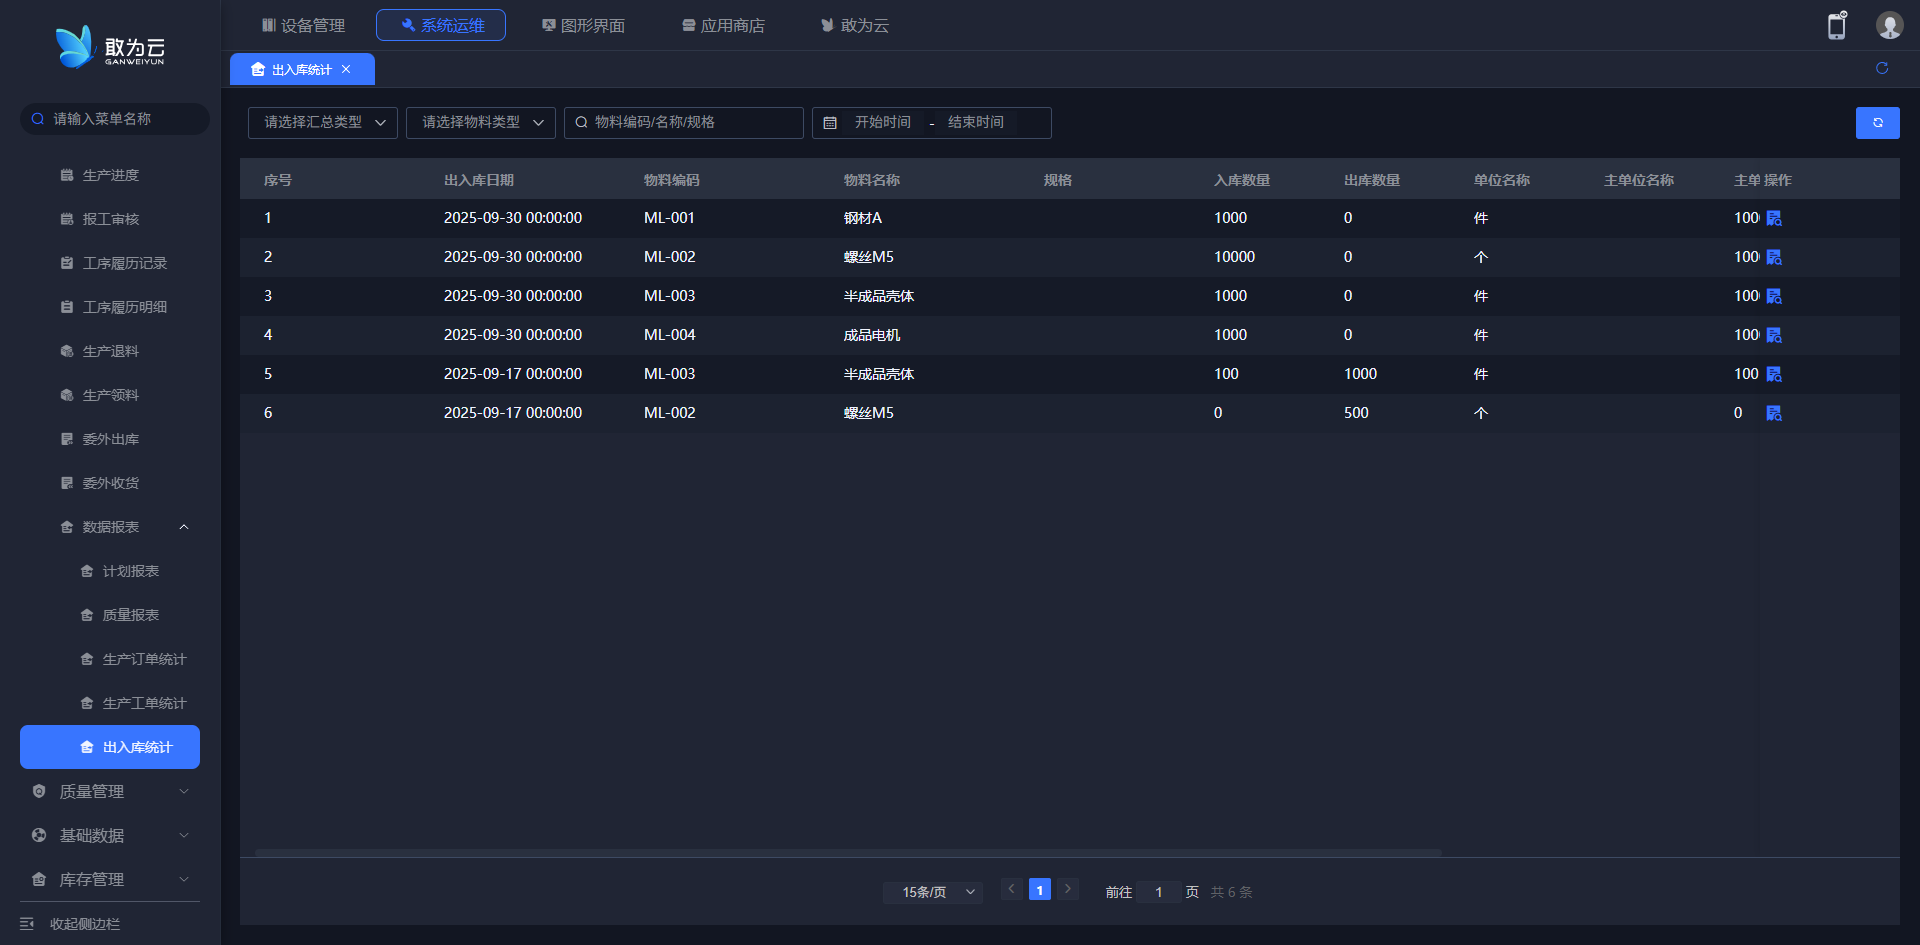Click the detail icon in row 1
Viewport: 1920px width, 945px height.
pyautogui.click(x=1774, y=218)
